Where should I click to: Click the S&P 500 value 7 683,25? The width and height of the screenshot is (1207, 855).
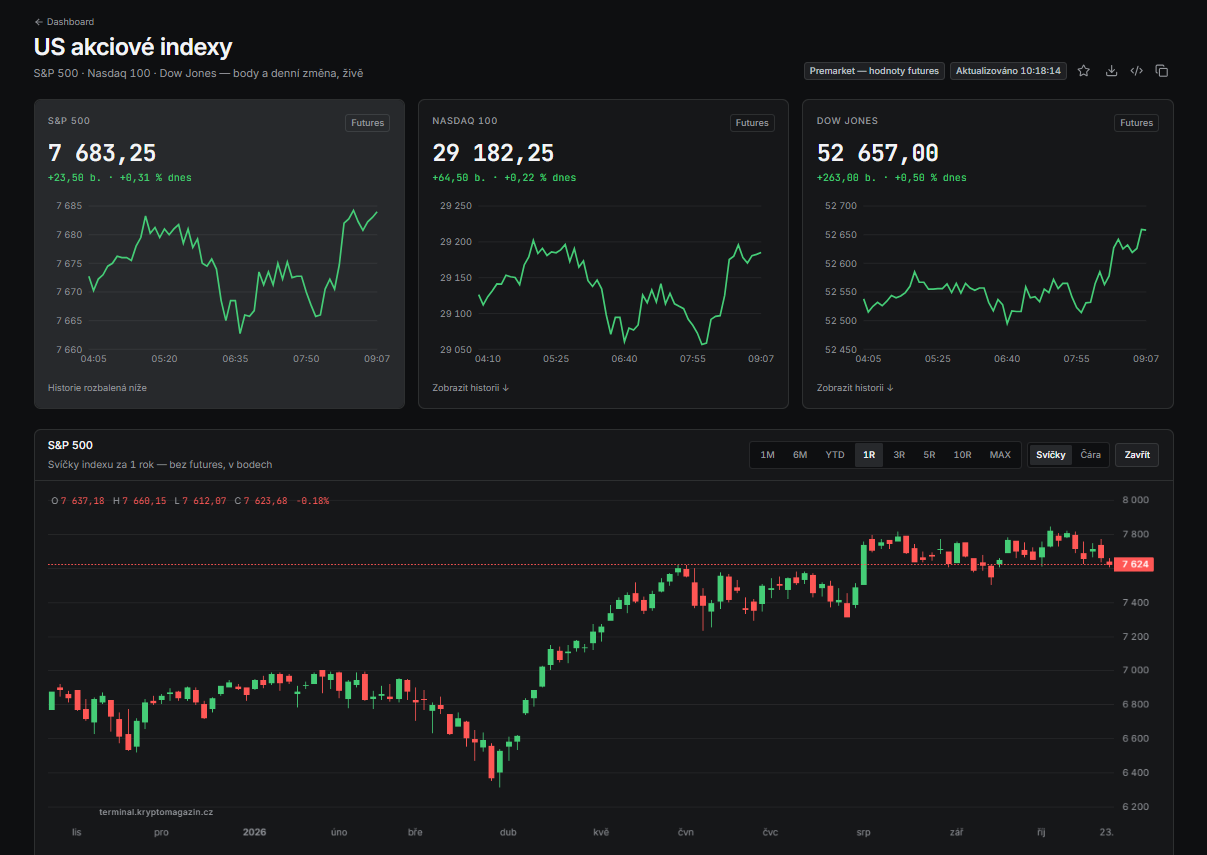[102, 153]
